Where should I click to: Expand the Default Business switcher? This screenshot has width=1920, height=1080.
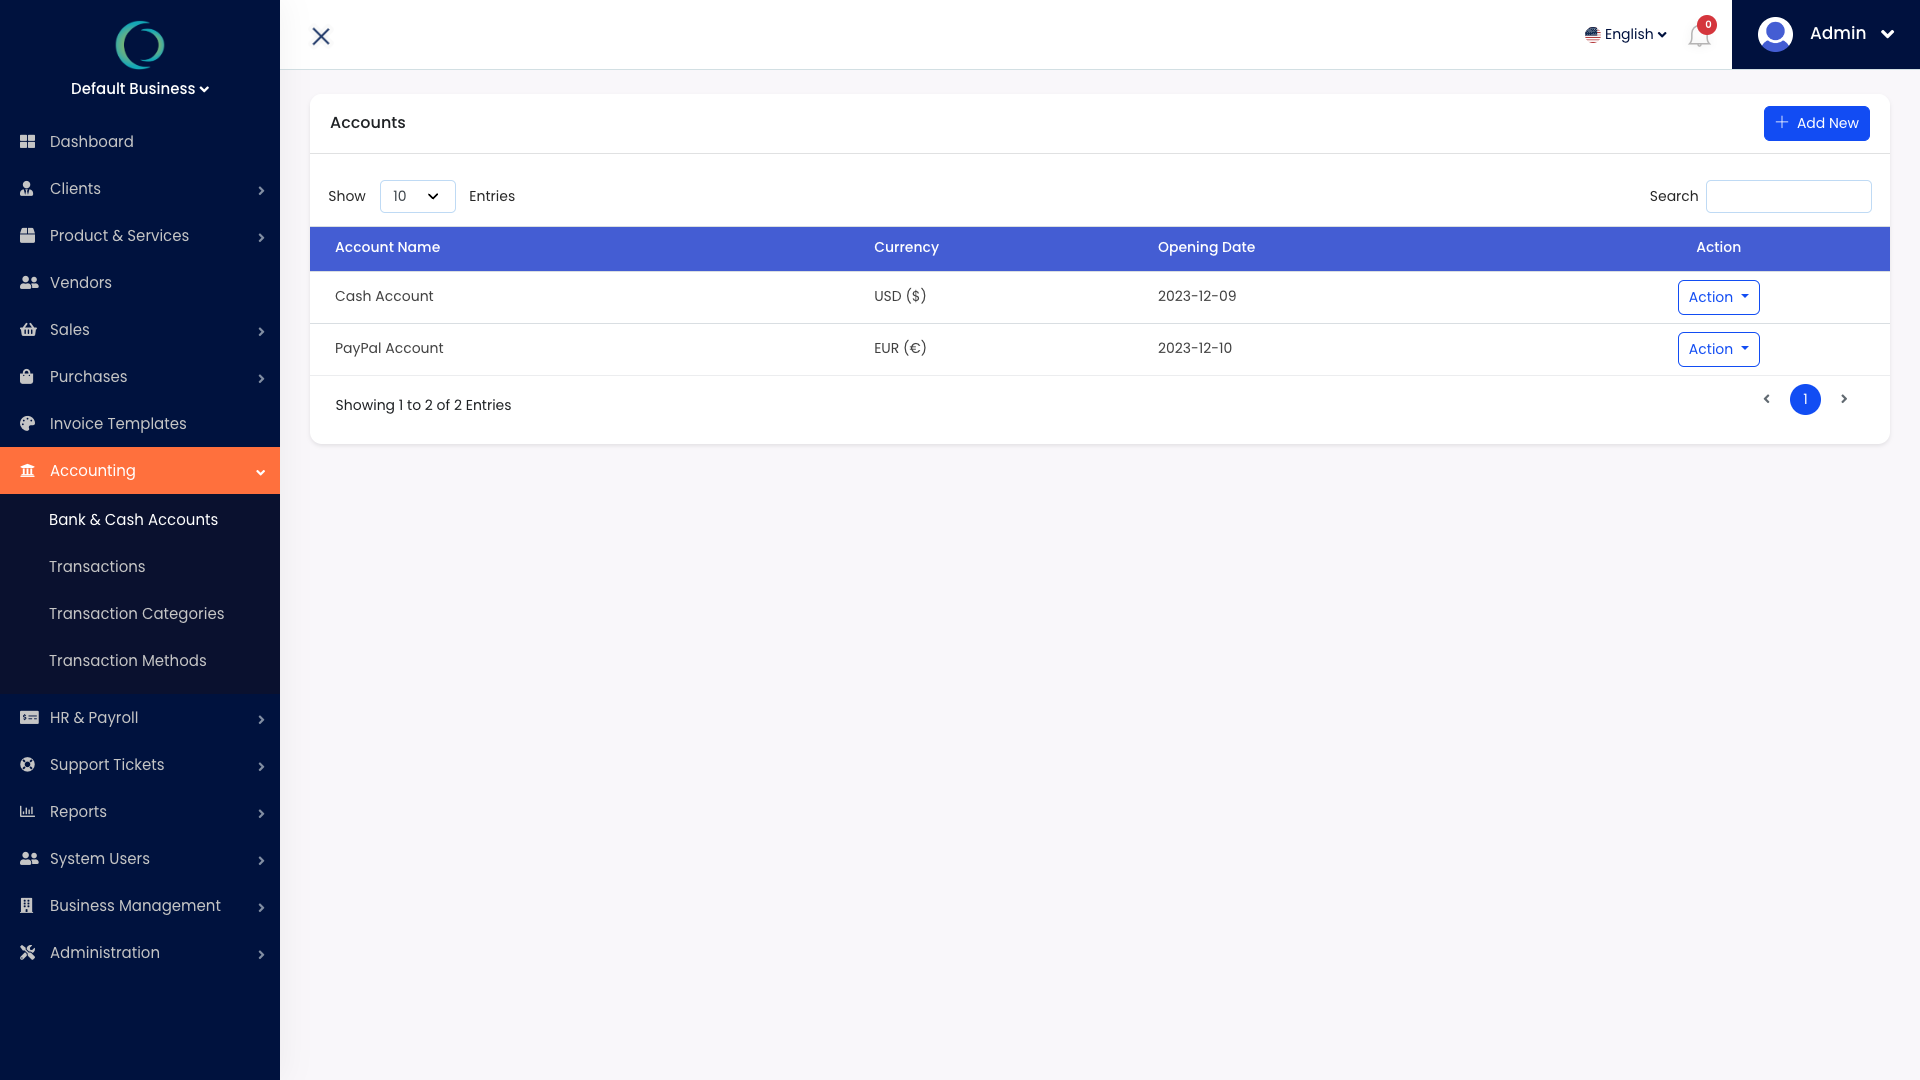pyautogui.click(x=139, y=88)
